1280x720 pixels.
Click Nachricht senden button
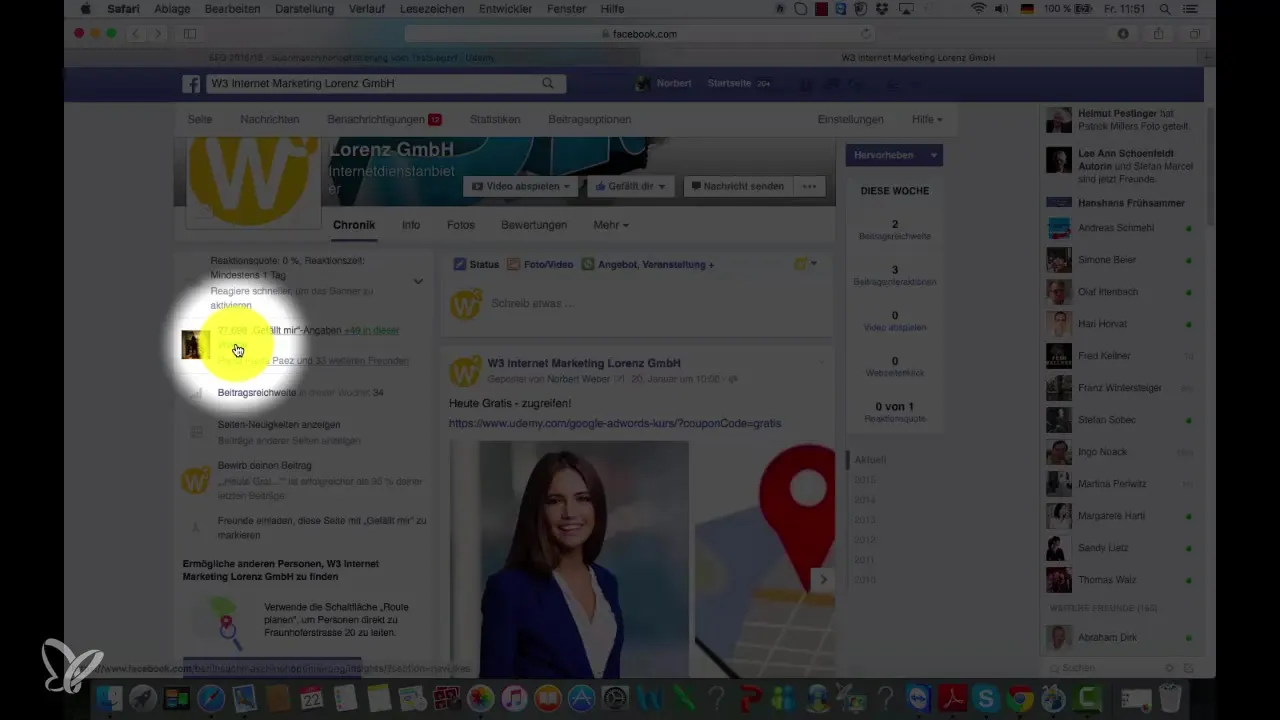click(739, 186)
